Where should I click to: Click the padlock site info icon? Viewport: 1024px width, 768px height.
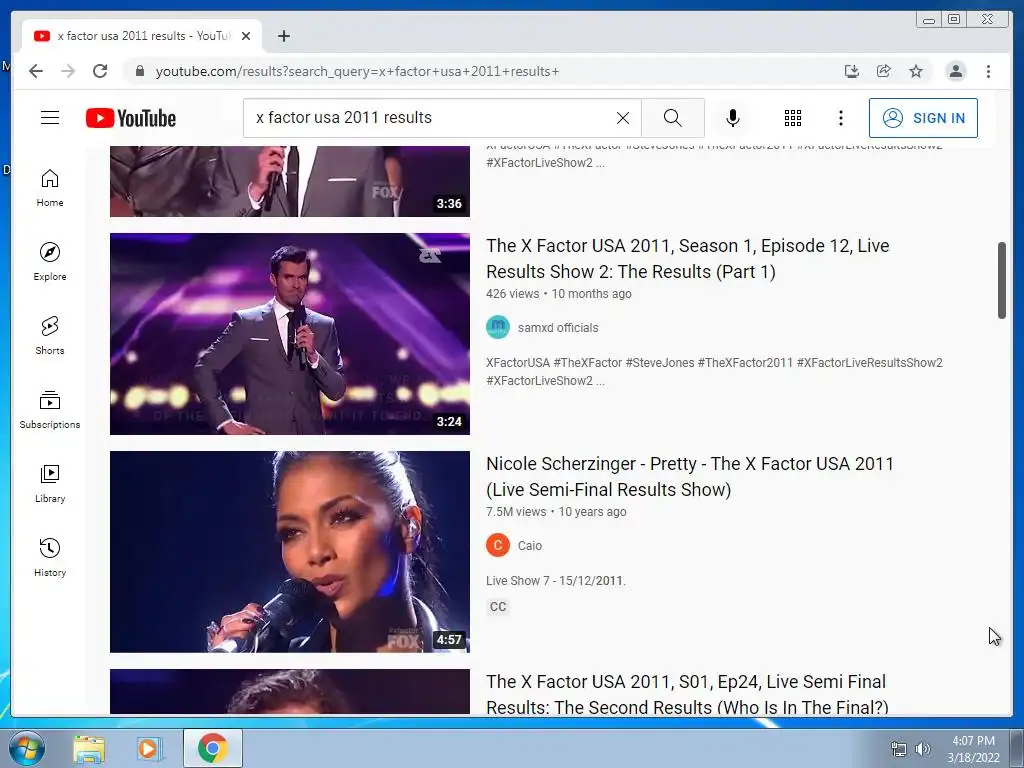click(x=139, y=71)
